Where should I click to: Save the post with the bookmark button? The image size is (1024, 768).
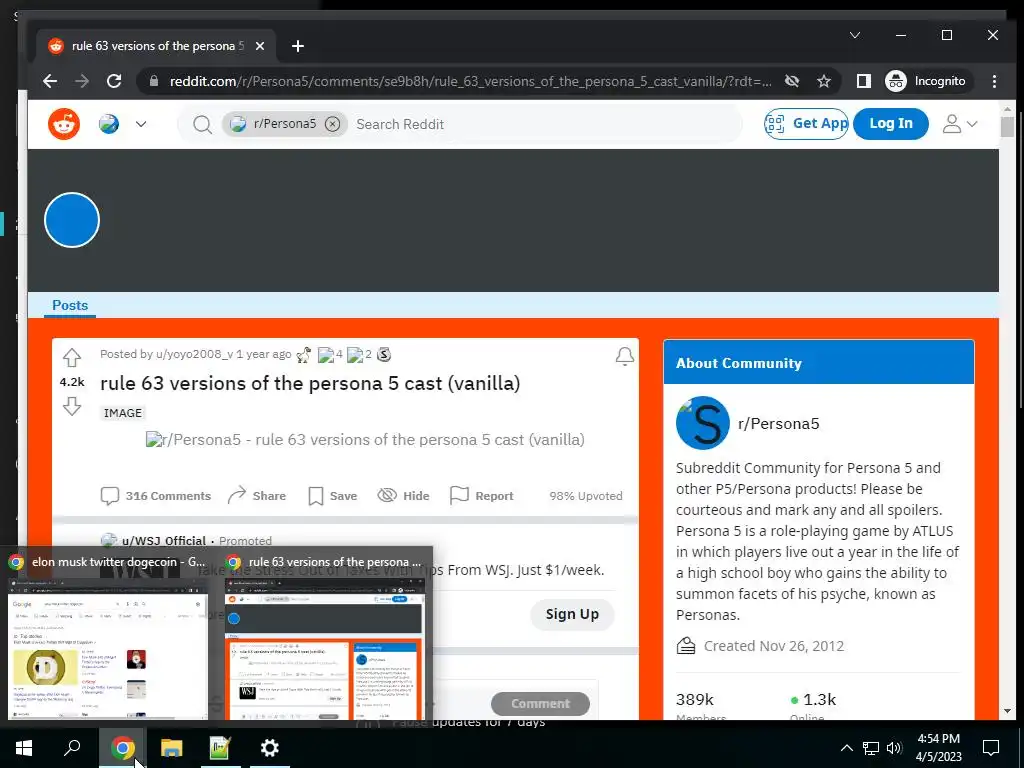tap(332, 496)
